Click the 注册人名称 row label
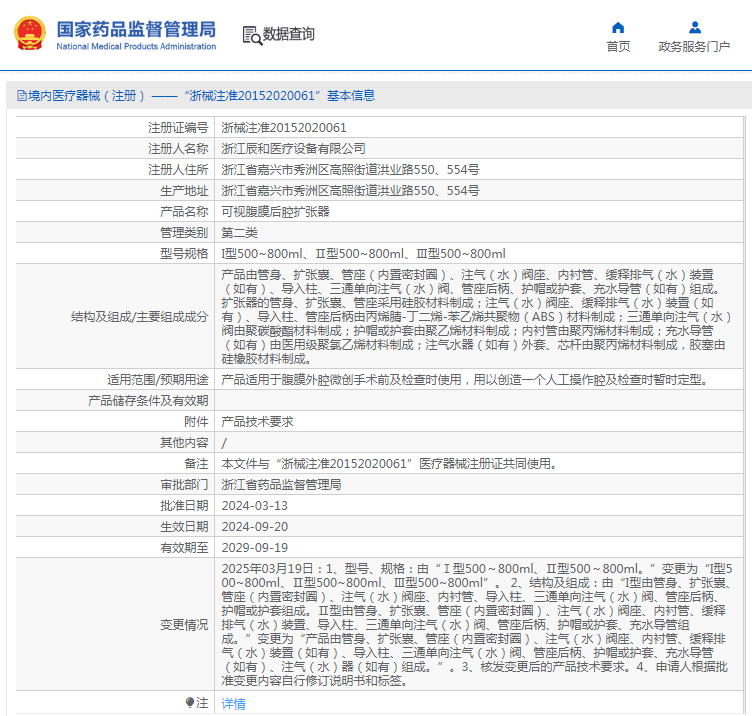 [x=178, y=149]
